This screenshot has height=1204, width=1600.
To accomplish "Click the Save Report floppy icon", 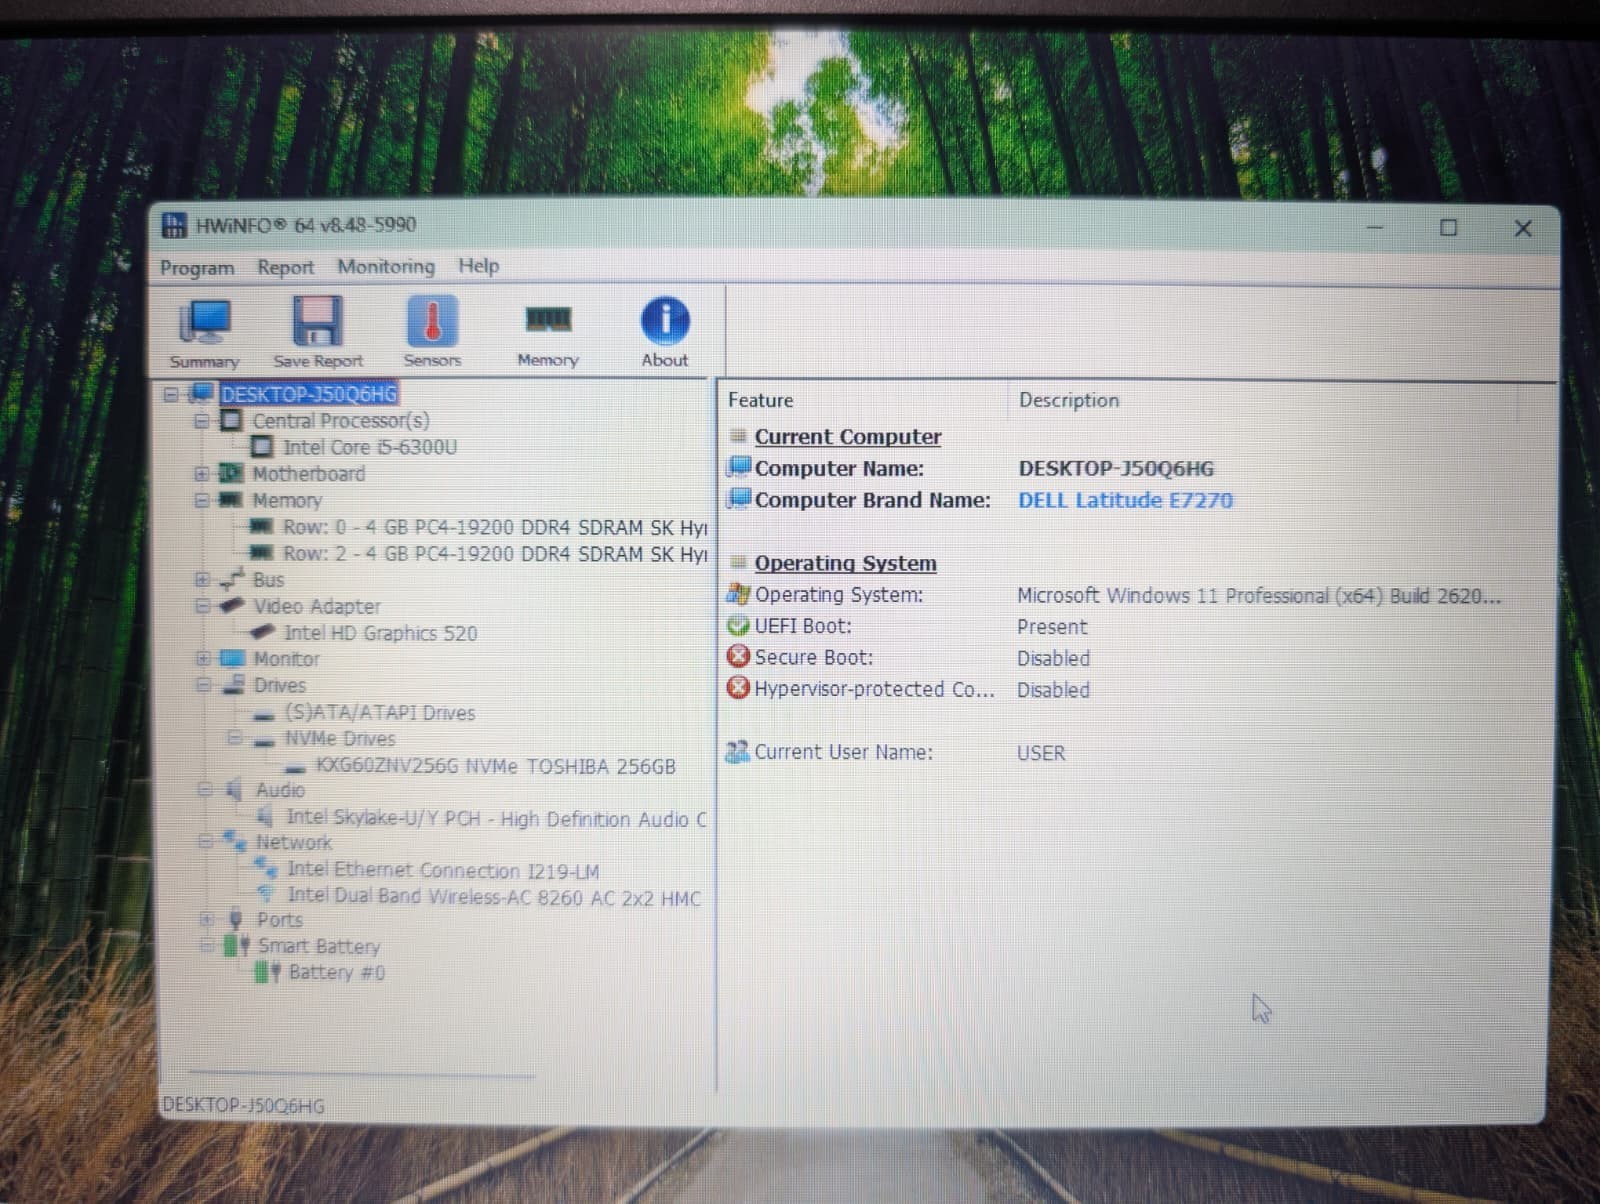I will [x=317, y=321].
